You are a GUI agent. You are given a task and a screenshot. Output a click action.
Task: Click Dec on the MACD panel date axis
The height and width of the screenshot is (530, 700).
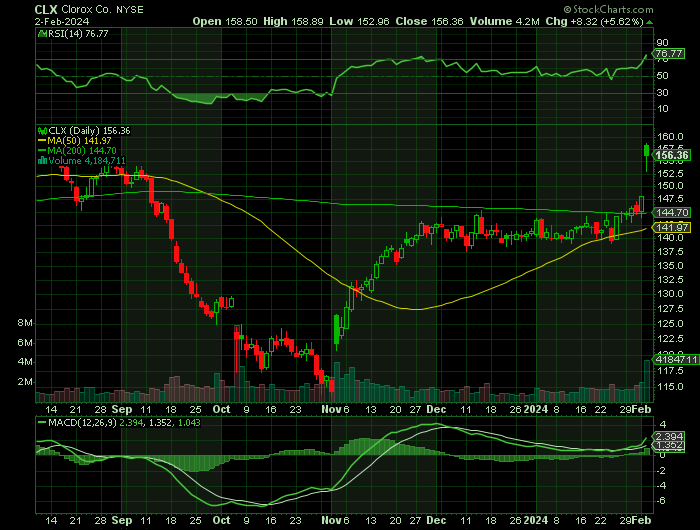point(436,520)
